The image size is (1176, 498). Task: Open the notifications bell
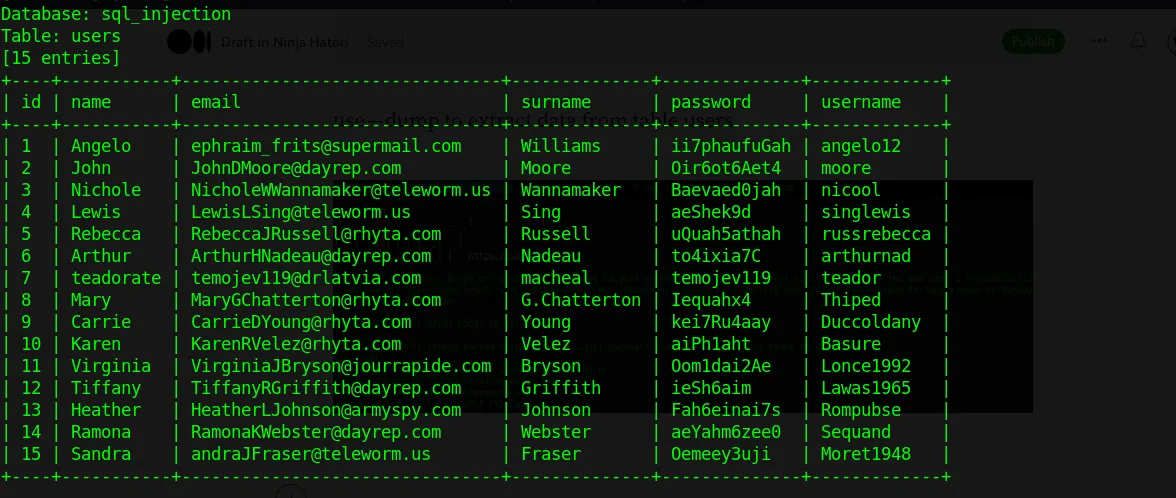(x=1138, y=42)
